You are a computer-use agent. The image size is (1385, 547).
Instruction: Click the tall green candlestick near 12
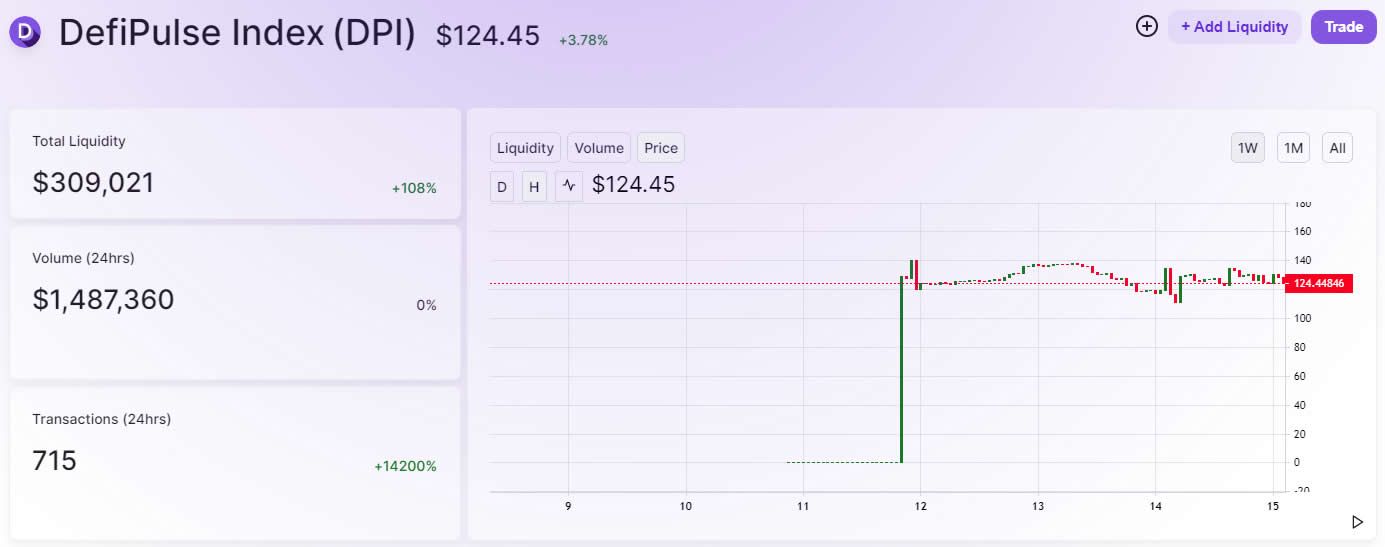[x=902, y=370]
